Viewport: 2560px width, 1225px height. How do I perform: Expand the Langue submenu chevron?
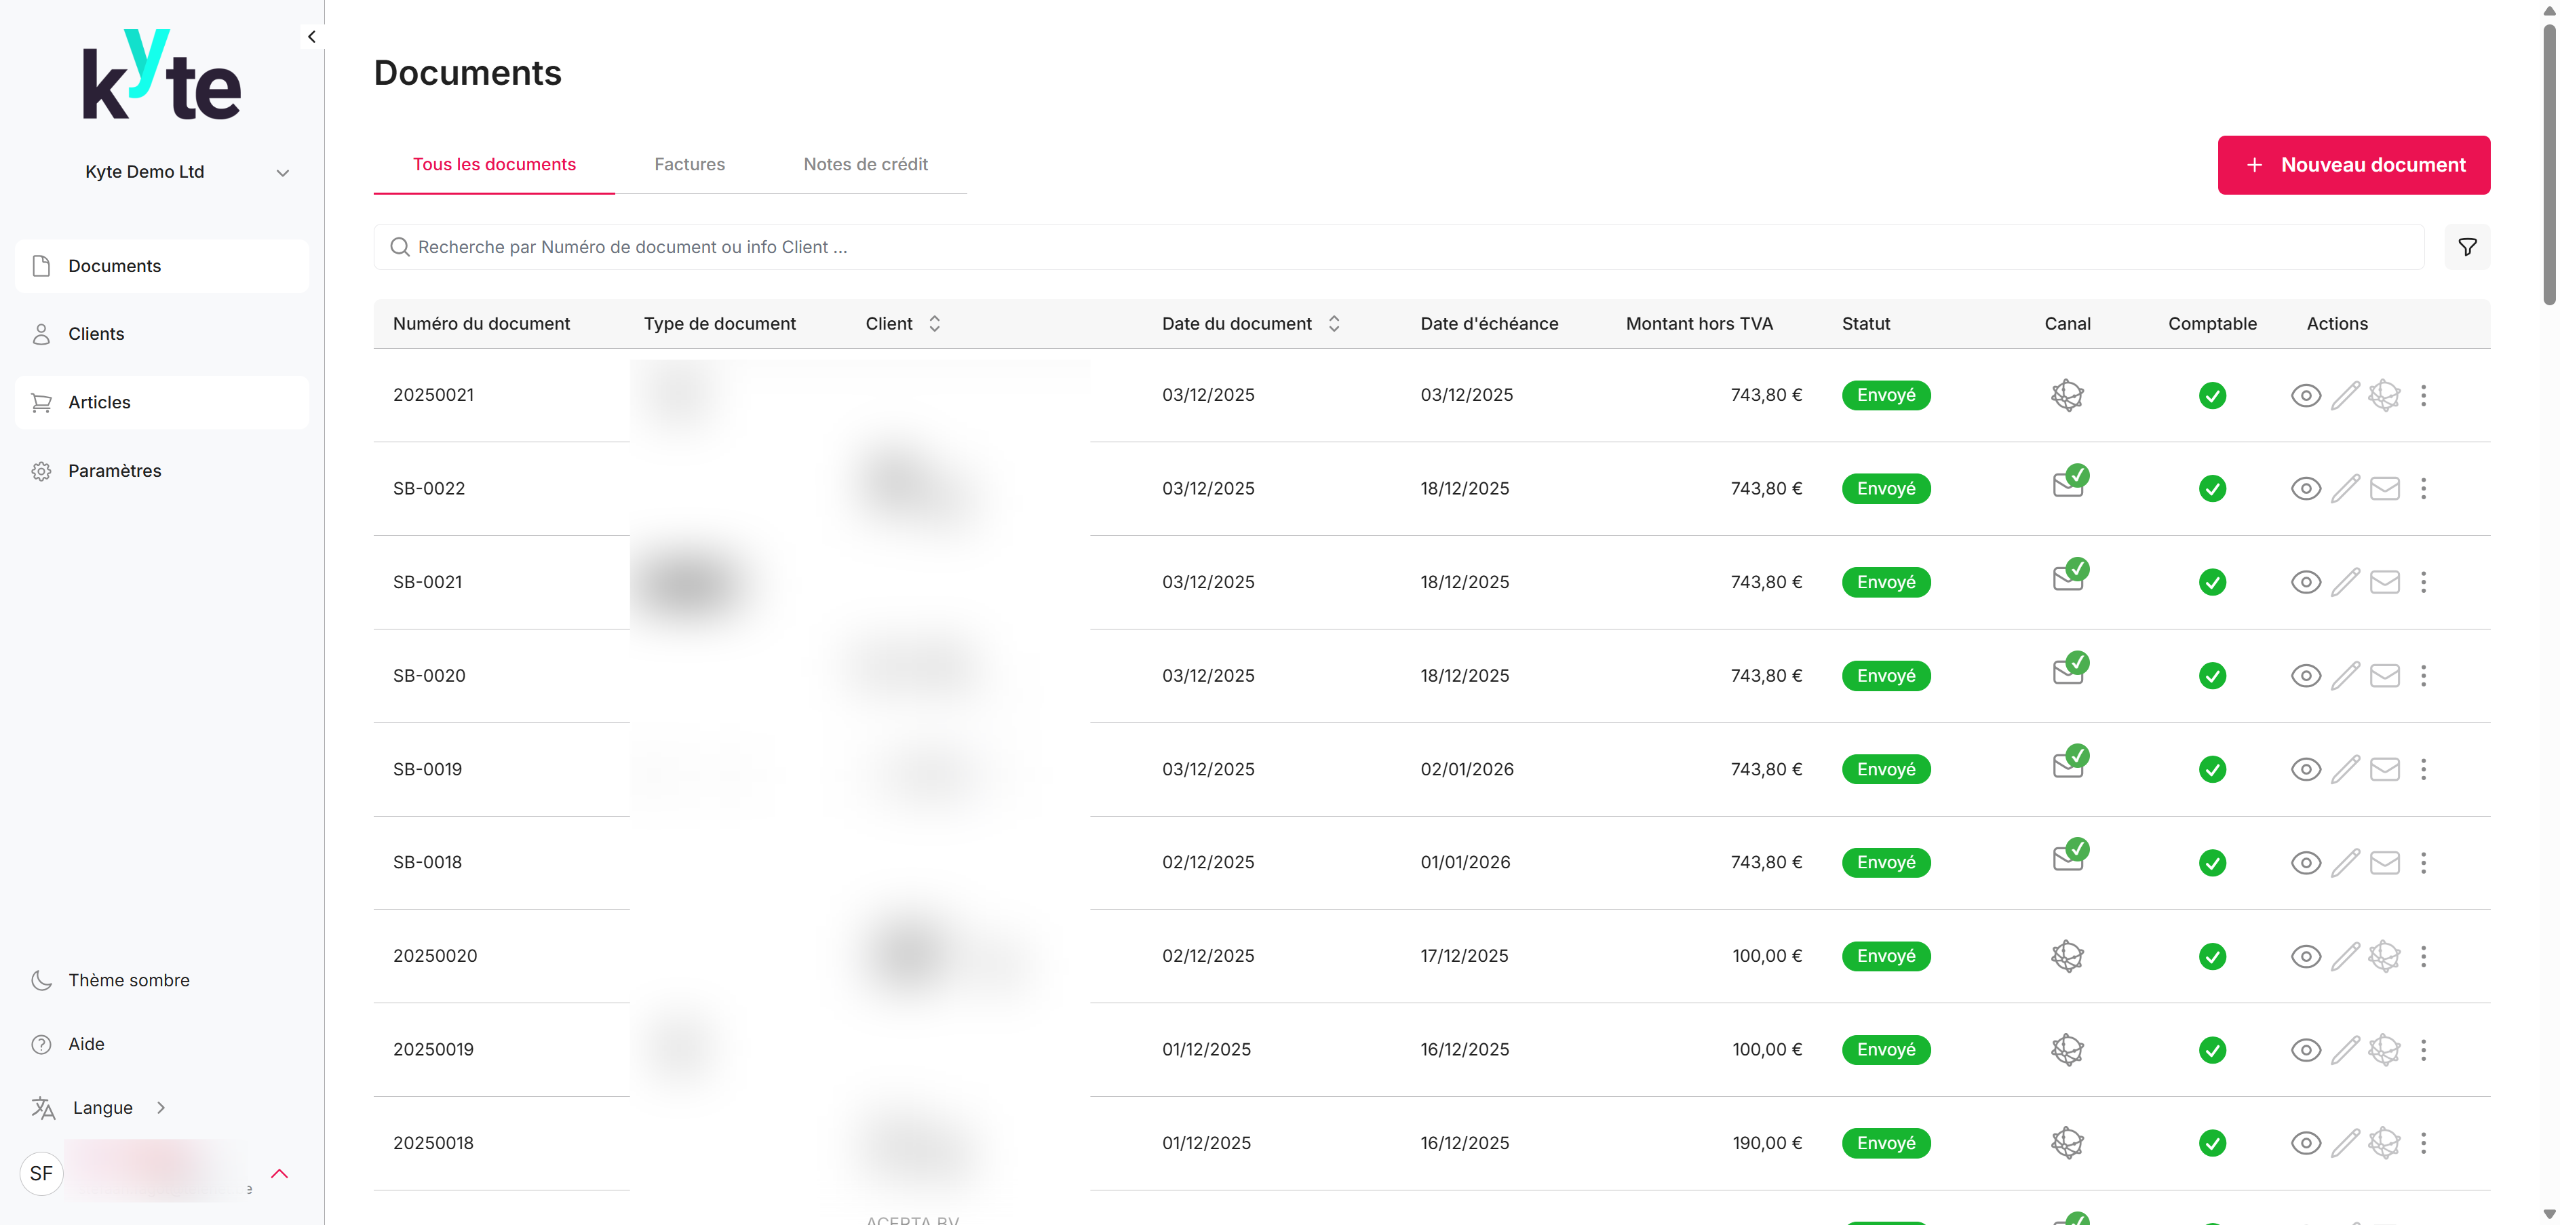[x=161, y=1108]
